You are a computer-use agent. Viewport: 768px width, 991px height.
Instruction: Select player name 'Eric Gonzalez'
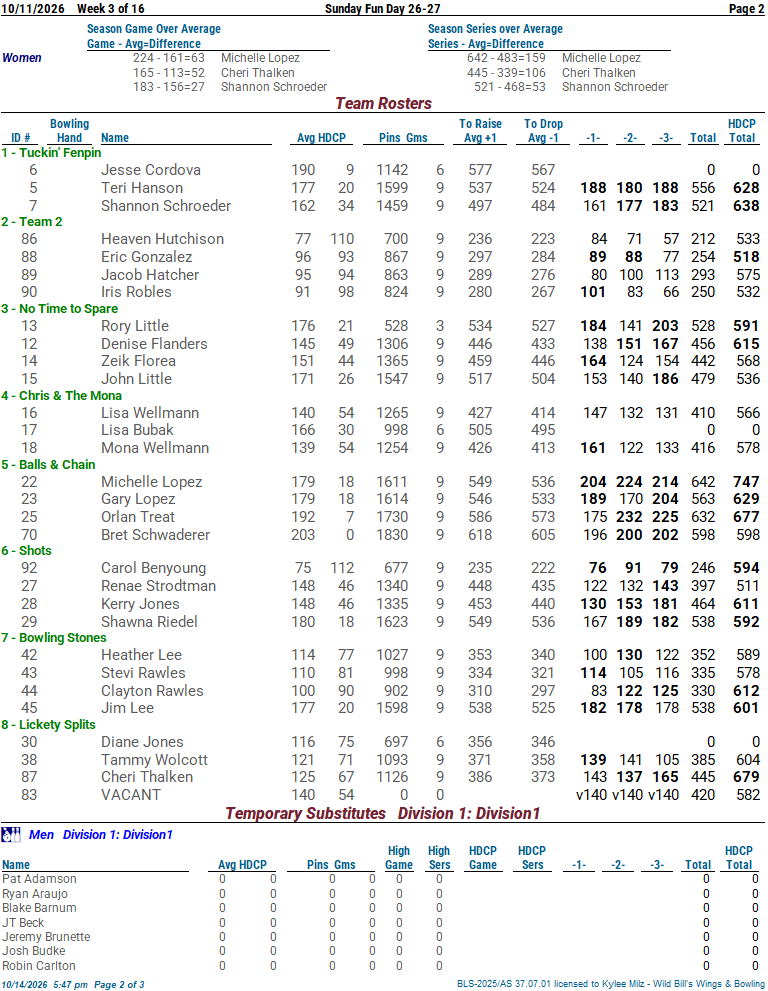point(147,257)
